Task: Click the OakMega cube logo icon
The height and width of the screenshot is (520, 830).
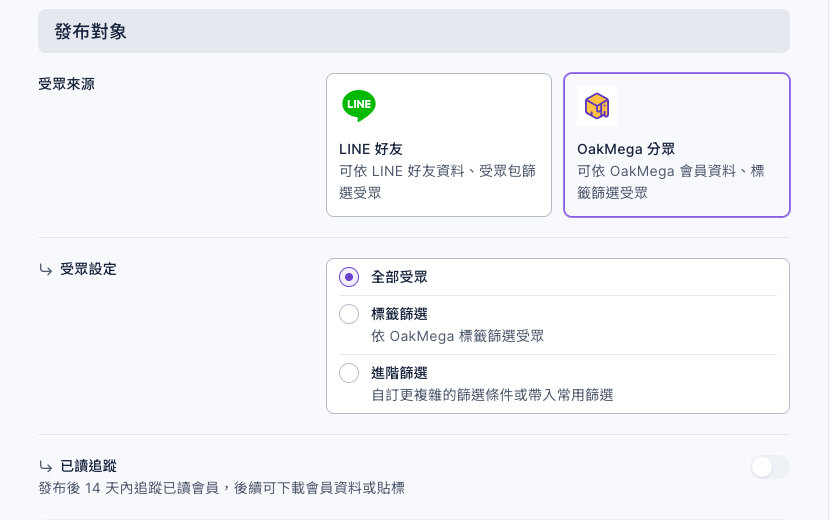Action: click(x=597, y=106)
